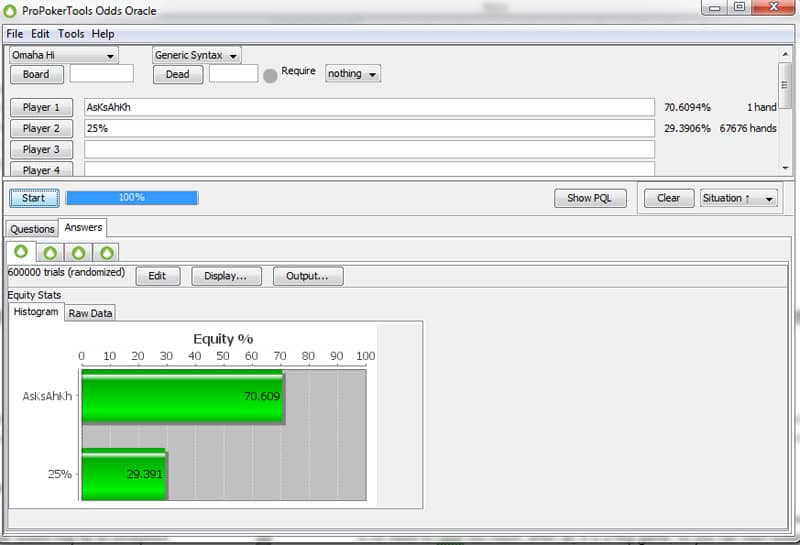The image size is (800, 545).
Task: Click the 1 hand count text
Action: (762, 107)
